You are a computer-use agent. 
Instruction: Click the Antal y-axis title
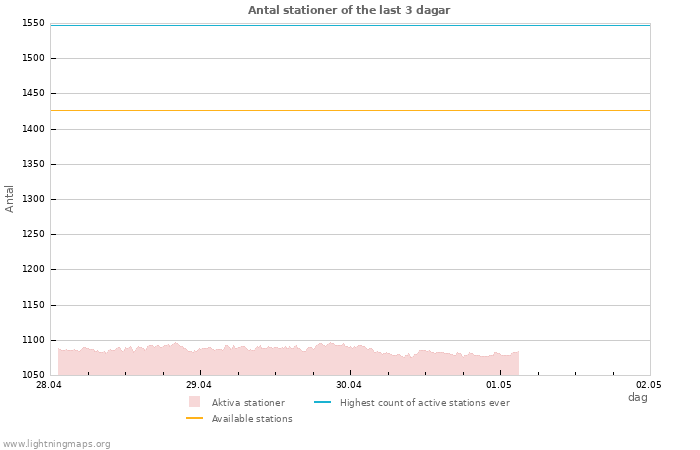click(9, 199)
